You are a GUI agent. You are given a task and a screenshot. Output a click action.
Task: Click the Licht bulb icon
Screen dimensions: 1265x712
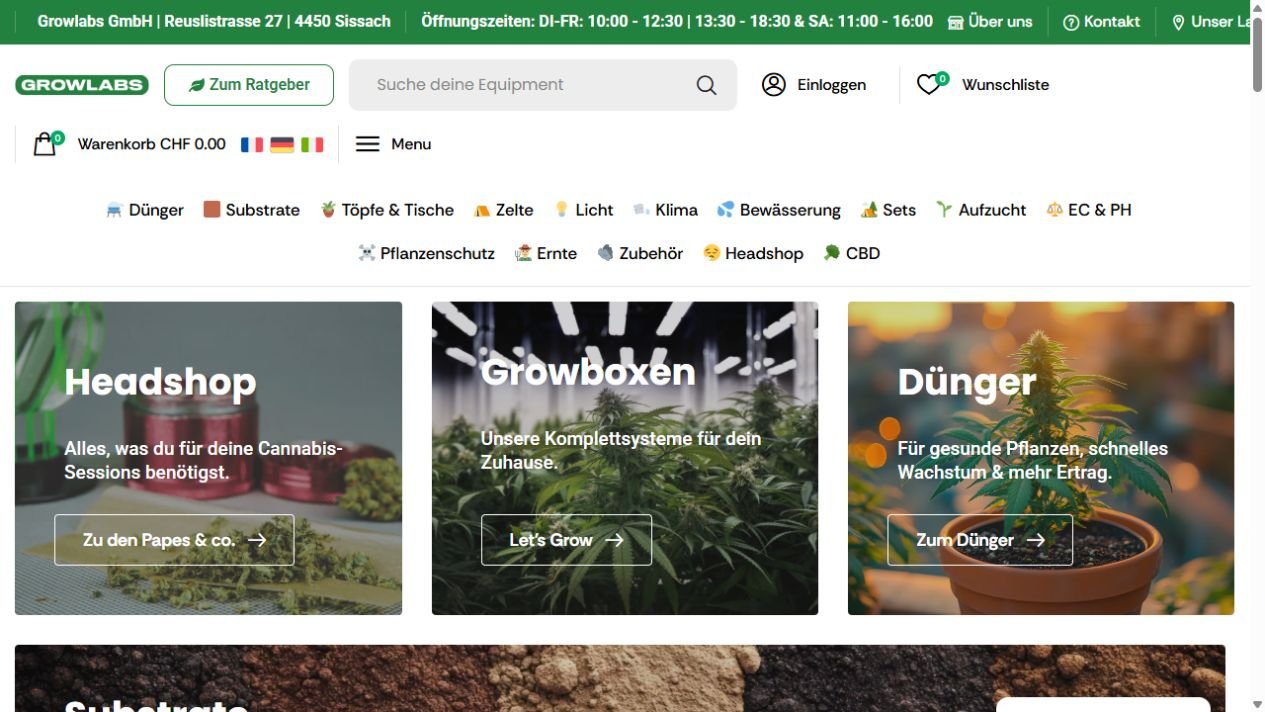point(562,209)
